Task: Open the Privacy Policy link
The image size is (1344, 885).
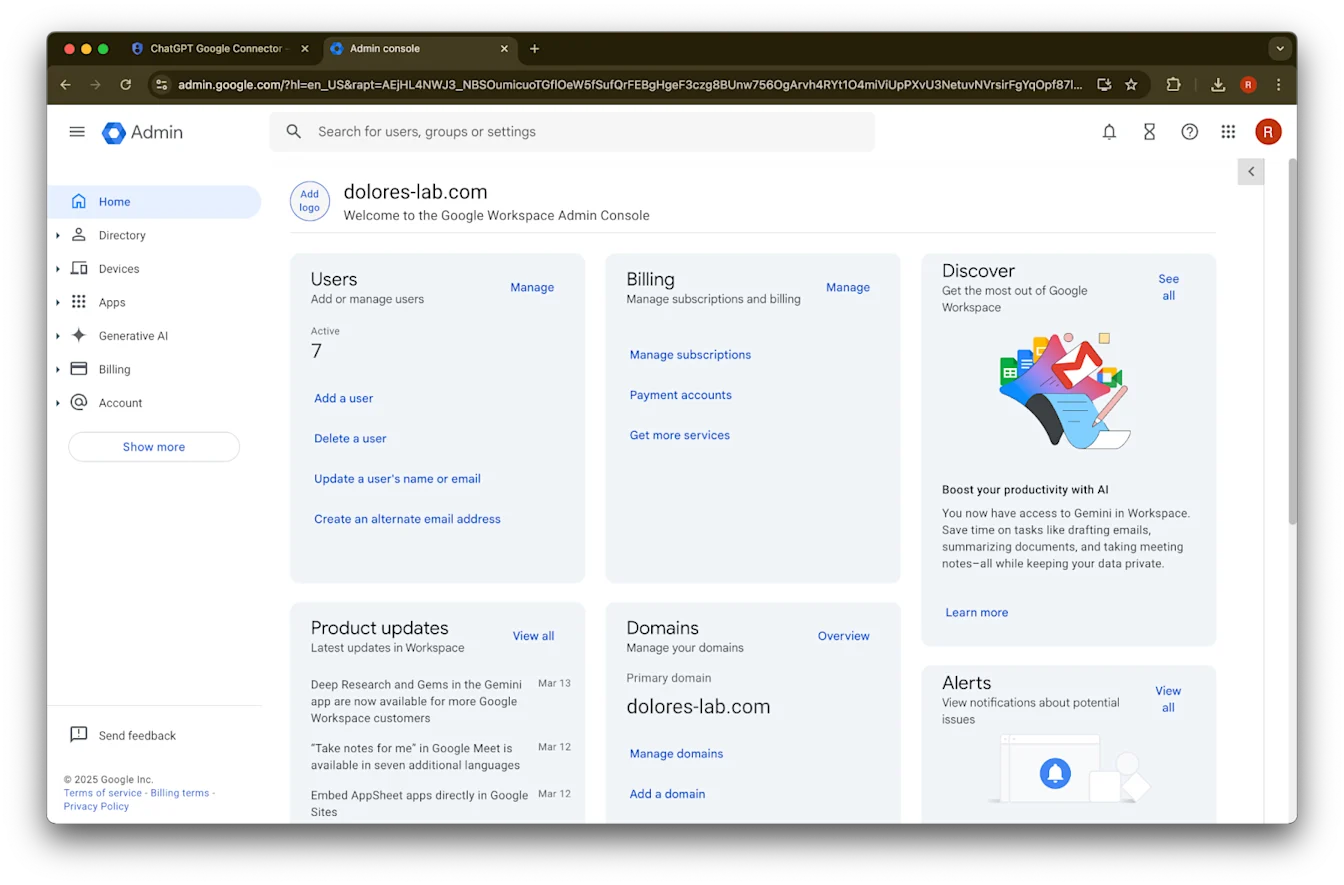Action: (96, 806)
